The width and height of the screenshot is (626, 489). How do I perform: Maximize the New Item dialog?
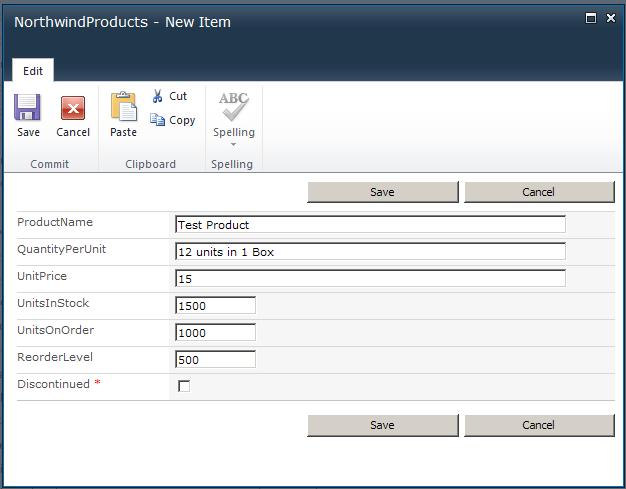(591, 18)
